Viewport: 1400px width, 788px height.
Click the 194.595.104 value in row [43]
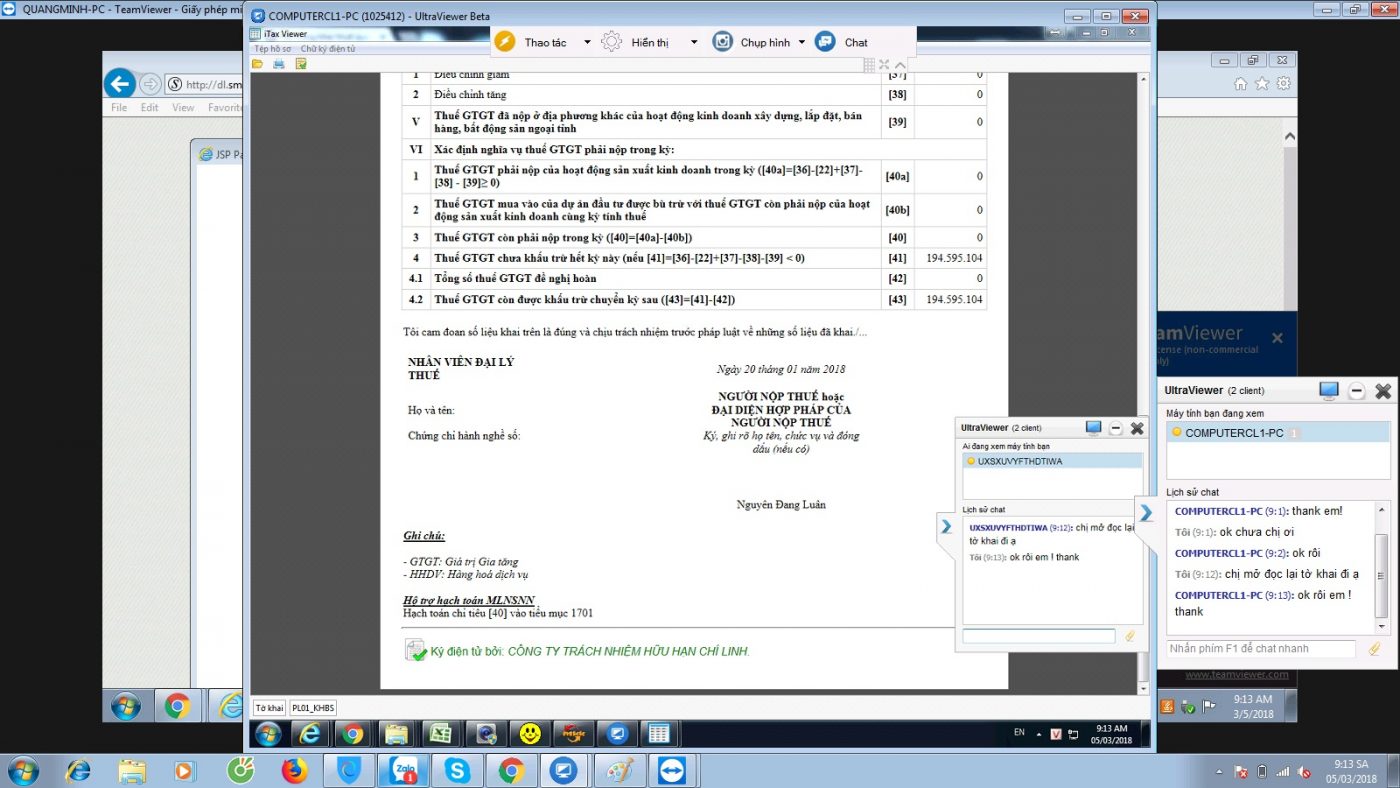pyautogui.click(x=955, y=300)
